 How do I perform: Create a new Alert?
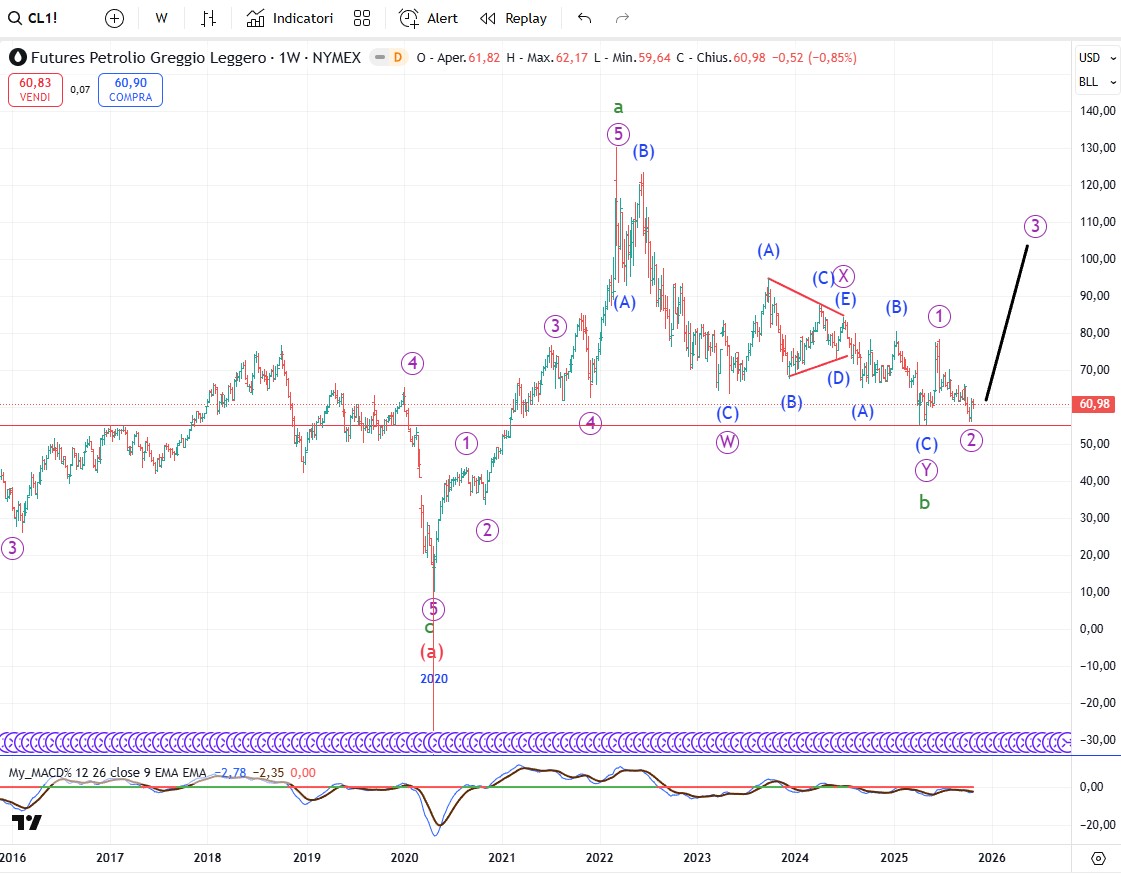click(x=428, y=18)
